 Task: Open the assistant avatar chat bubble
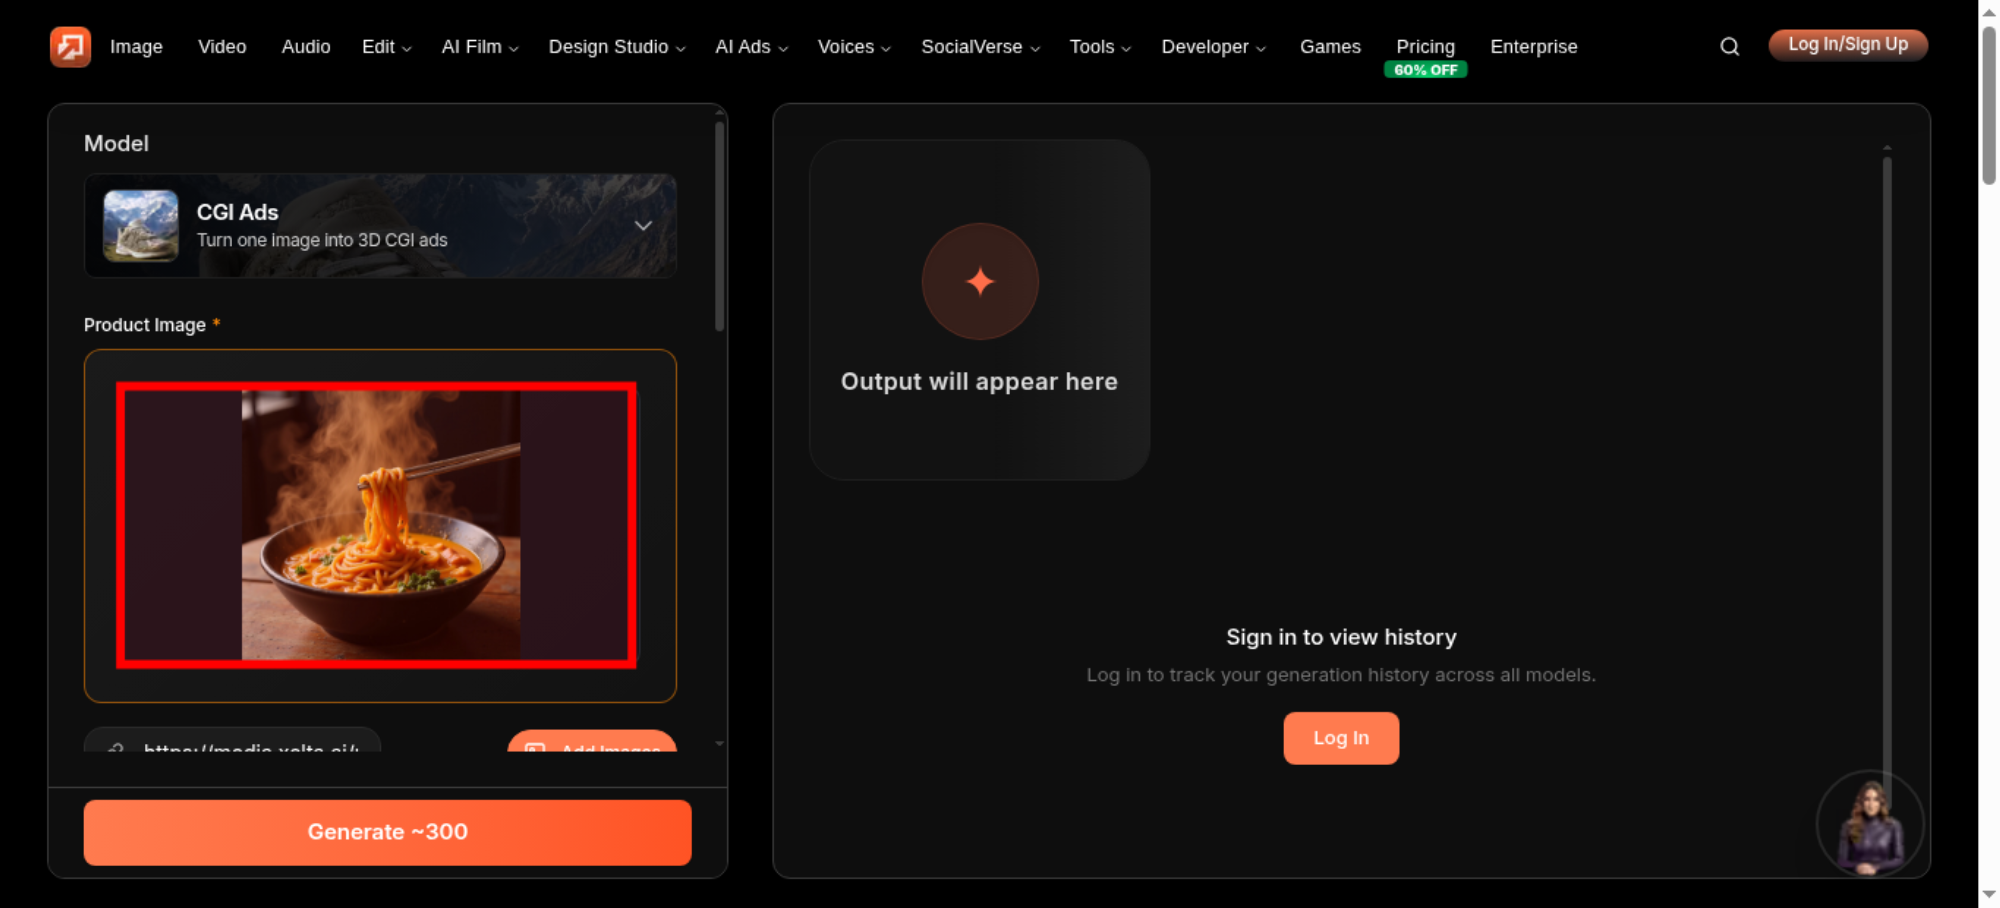1869,824
